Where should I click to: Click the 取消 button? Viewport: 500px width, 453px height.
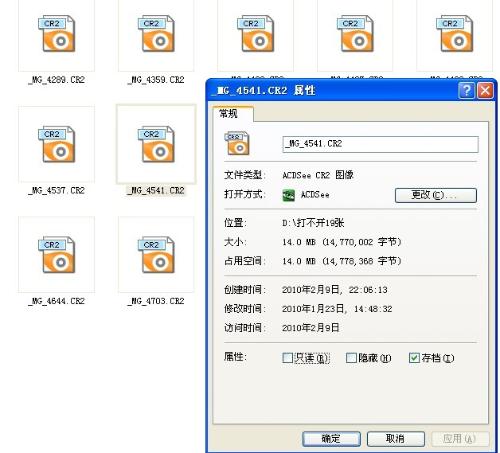click(396, 439)
